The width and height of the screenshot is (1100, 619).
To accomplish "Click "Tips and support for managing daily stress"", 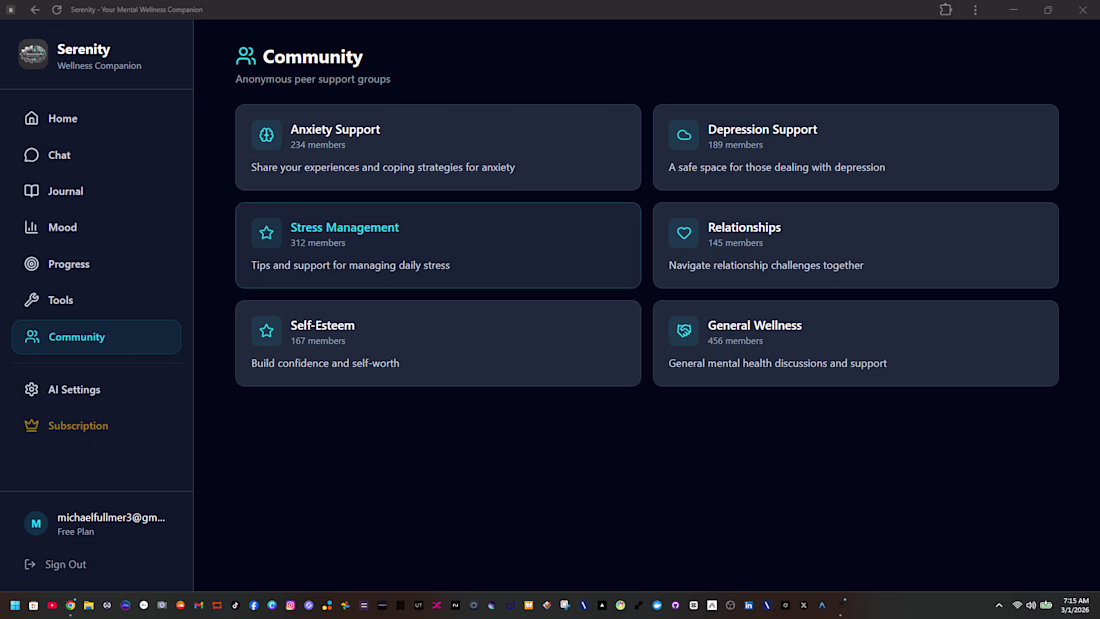I will [x=351, y=265].
